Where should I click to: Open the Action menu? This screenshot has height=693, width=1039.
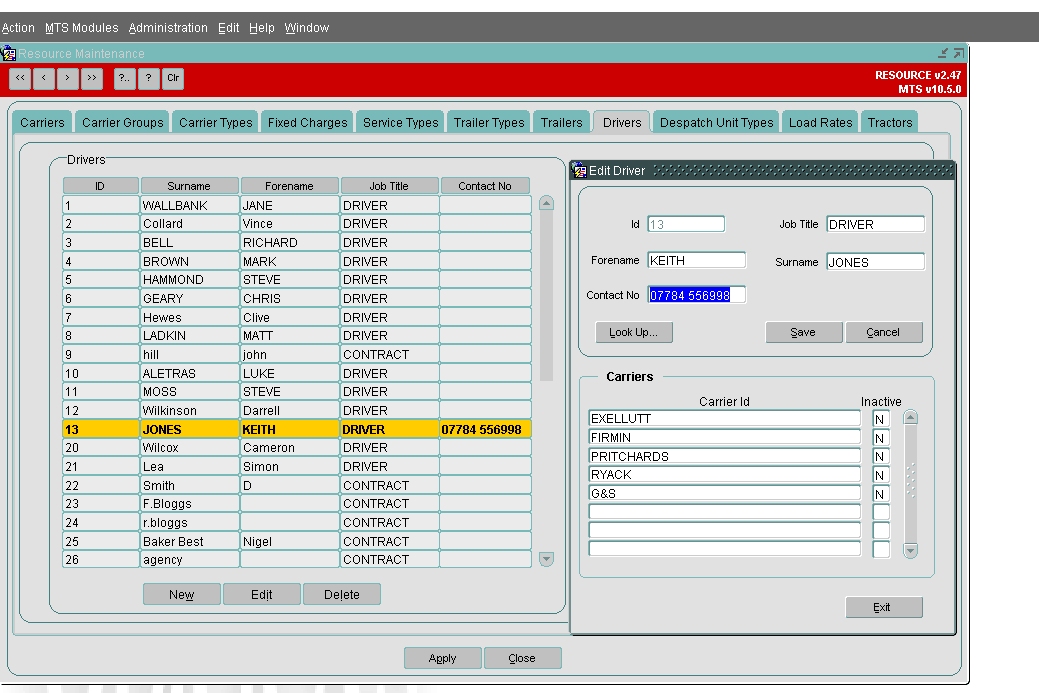click(x=18, y=28)
